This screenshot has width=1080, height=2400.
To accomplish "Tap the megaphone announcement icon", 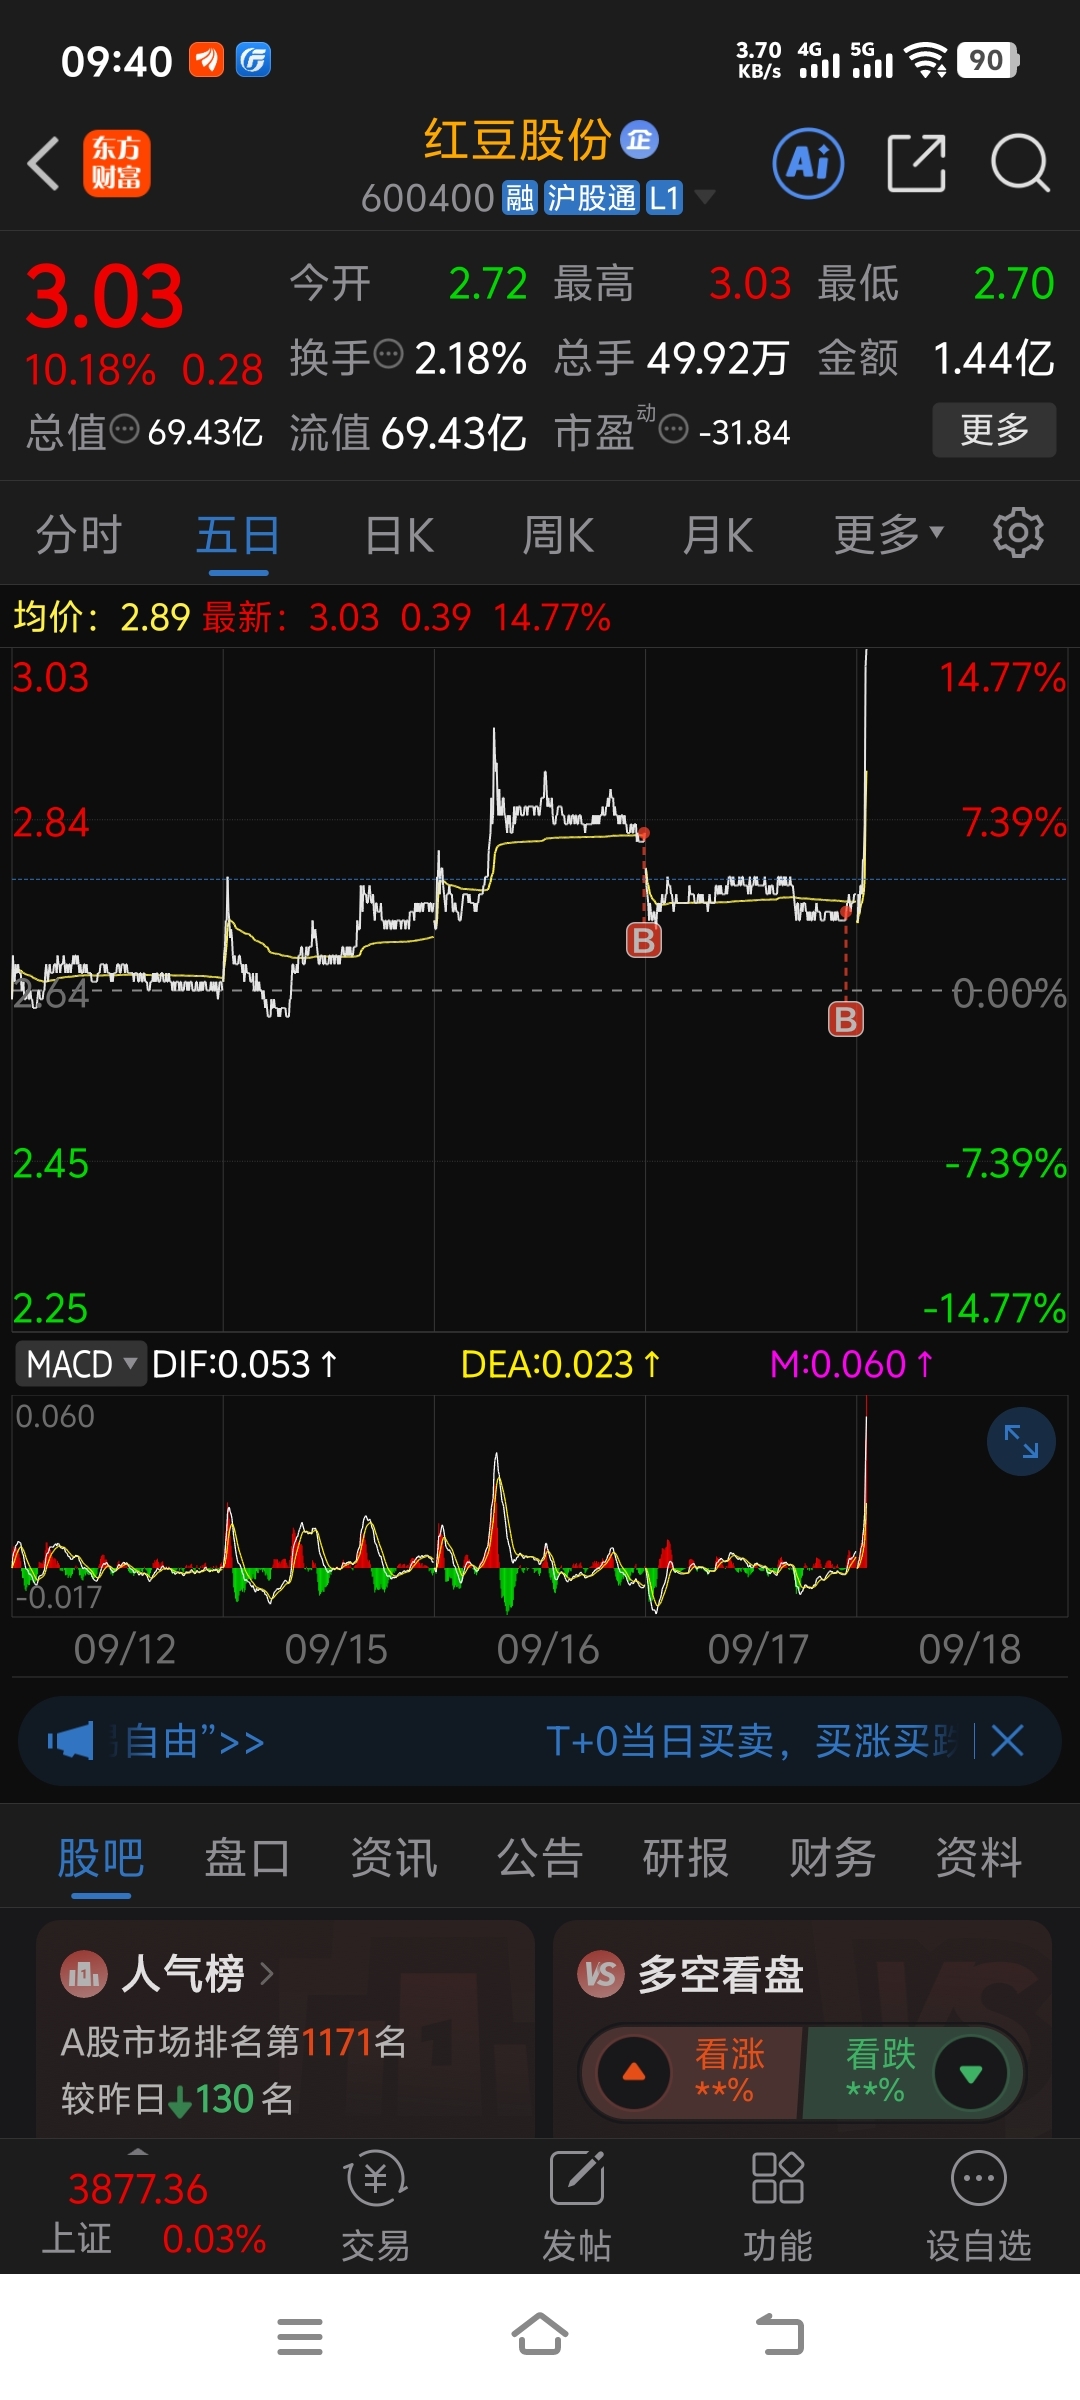I will click(x=70, y=1741).
